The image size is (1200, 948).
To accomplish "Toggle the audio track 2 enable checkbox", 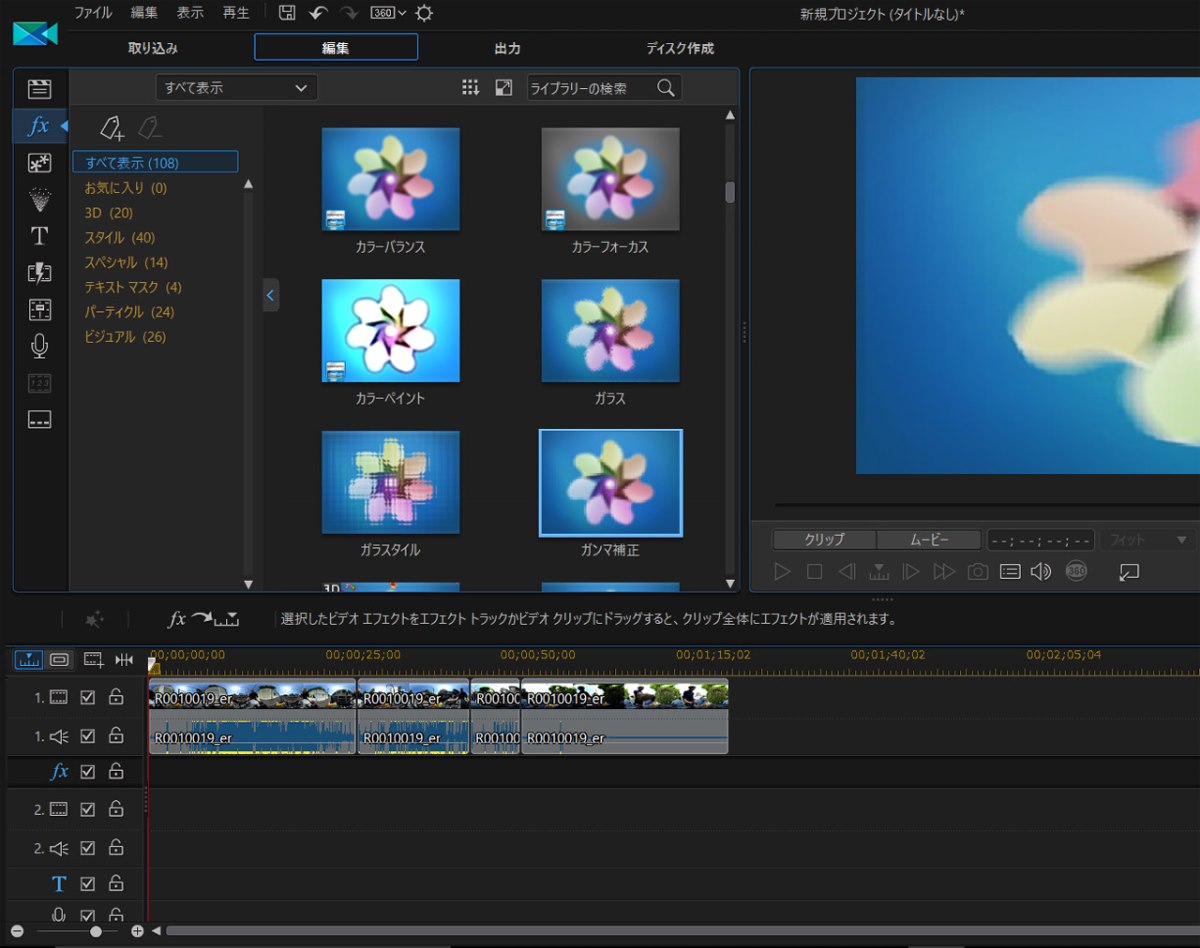I will 88,848.
